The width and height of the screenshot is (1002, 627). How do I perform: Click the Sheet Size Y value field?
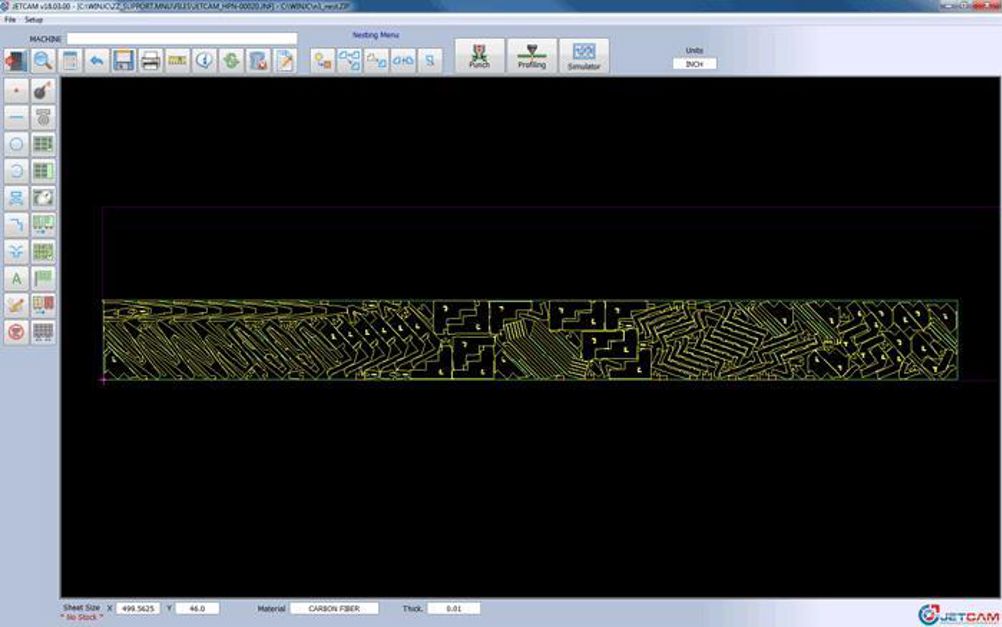coord(197,608)
